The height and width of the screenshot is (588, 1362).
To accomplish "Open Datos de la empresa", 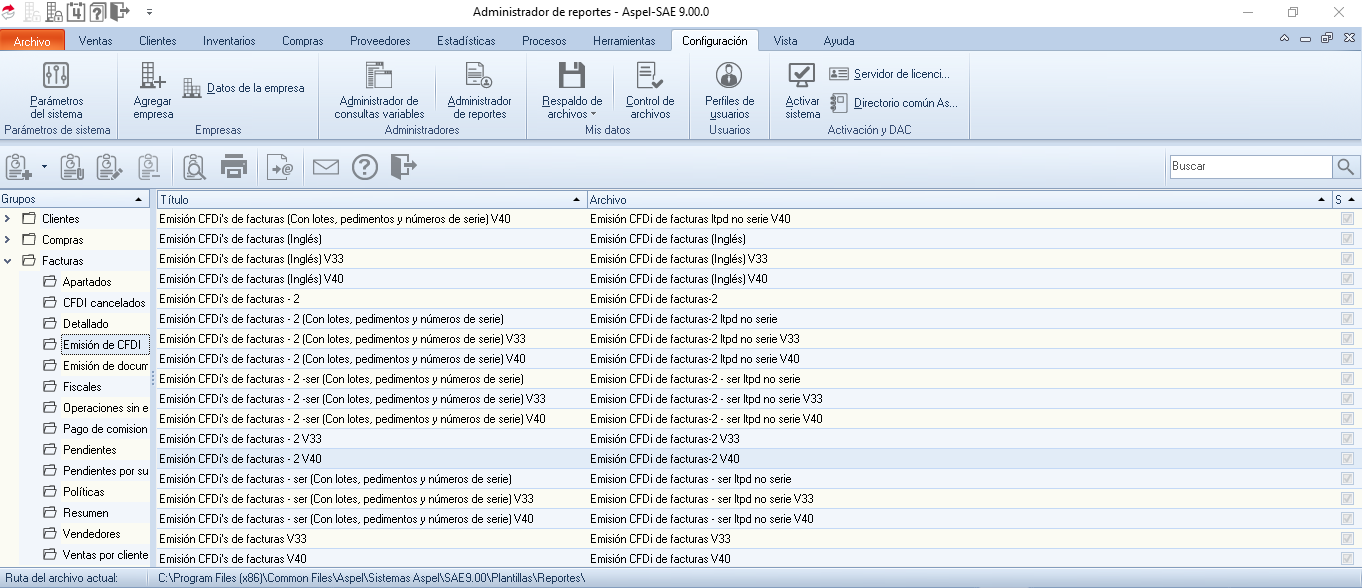I will click(243, 88).
